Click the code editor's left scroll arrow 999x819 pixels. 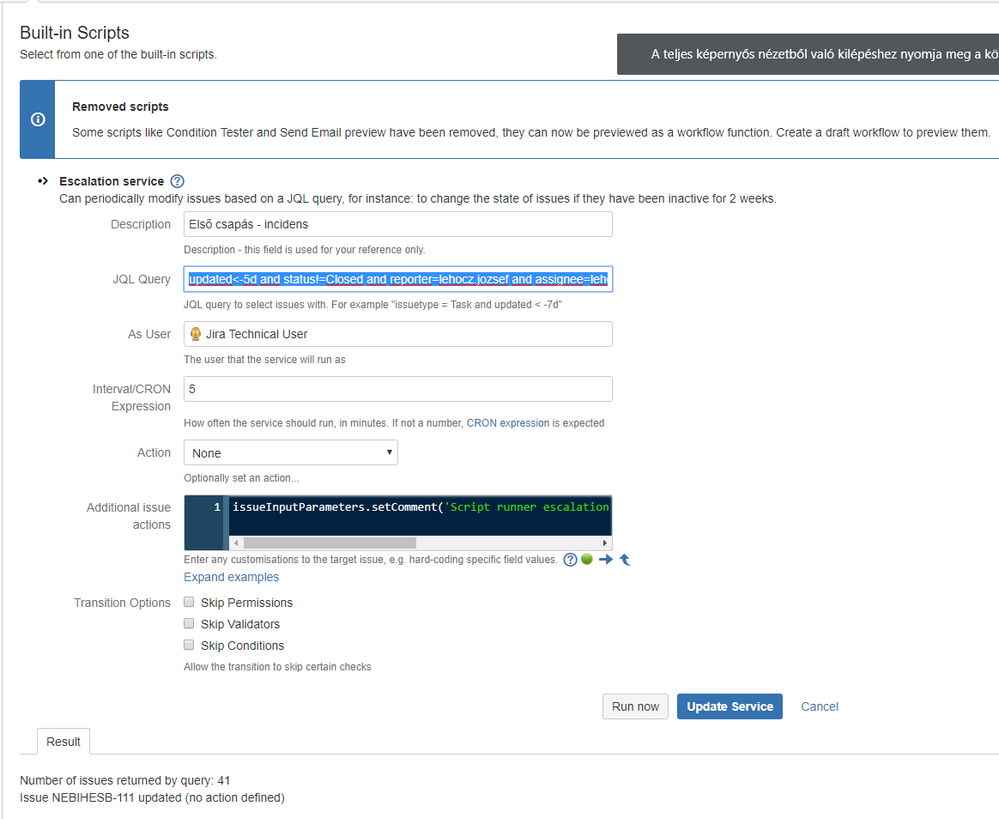click(x=236, y=543)
